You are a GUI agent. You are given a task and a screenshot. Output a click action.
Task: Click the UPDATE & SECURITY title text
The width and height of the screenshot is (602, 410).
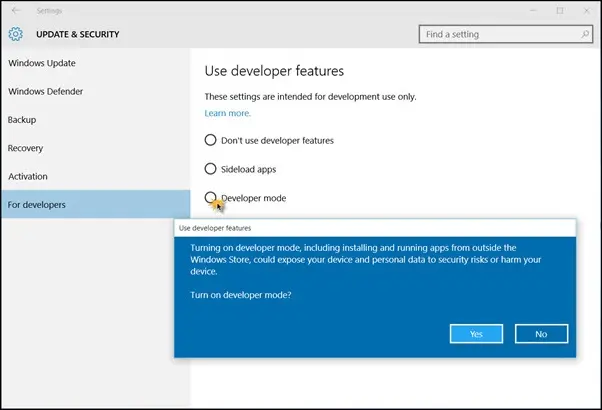(78, 34)
